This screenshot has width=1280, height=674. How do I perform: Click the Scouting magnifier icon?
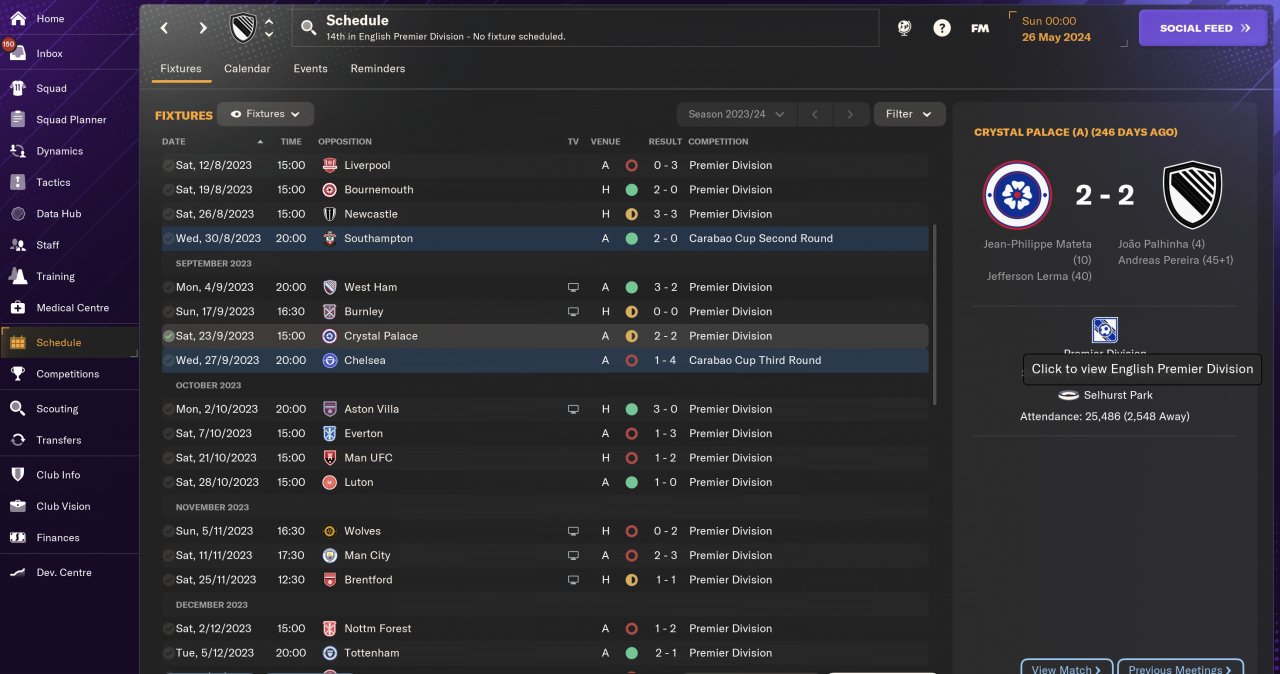tap(17, 409)
